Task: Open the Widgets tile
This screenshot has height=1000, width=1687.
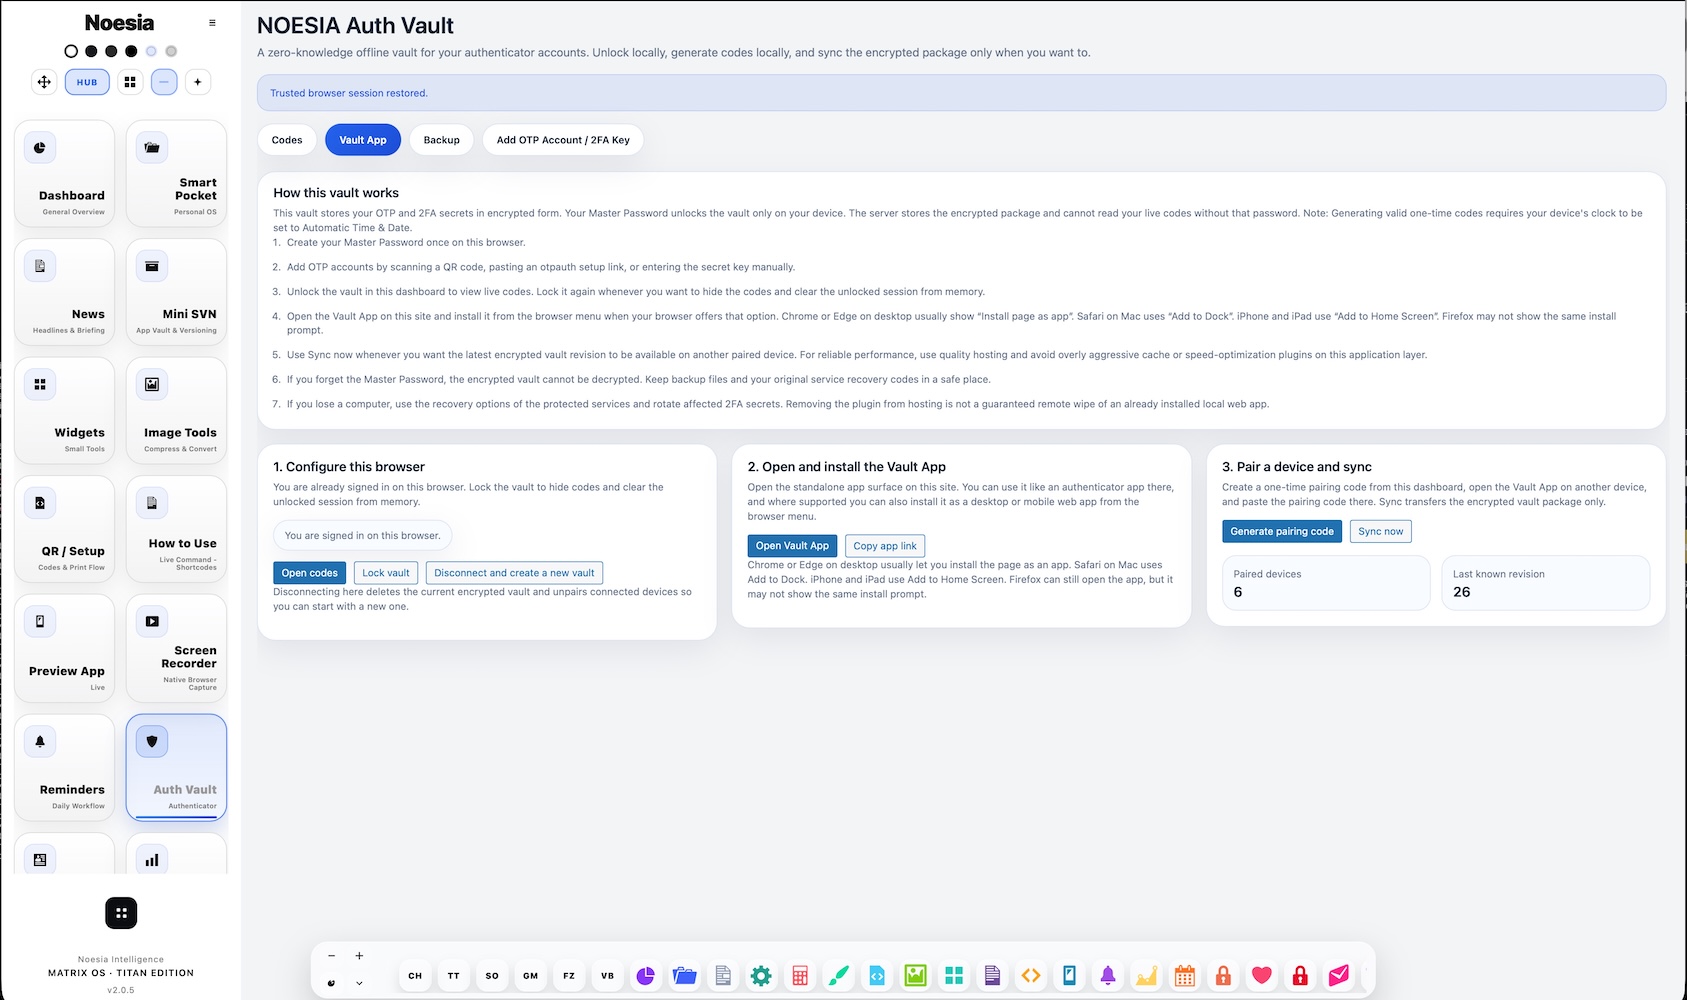Action: [x=65, y=411]
